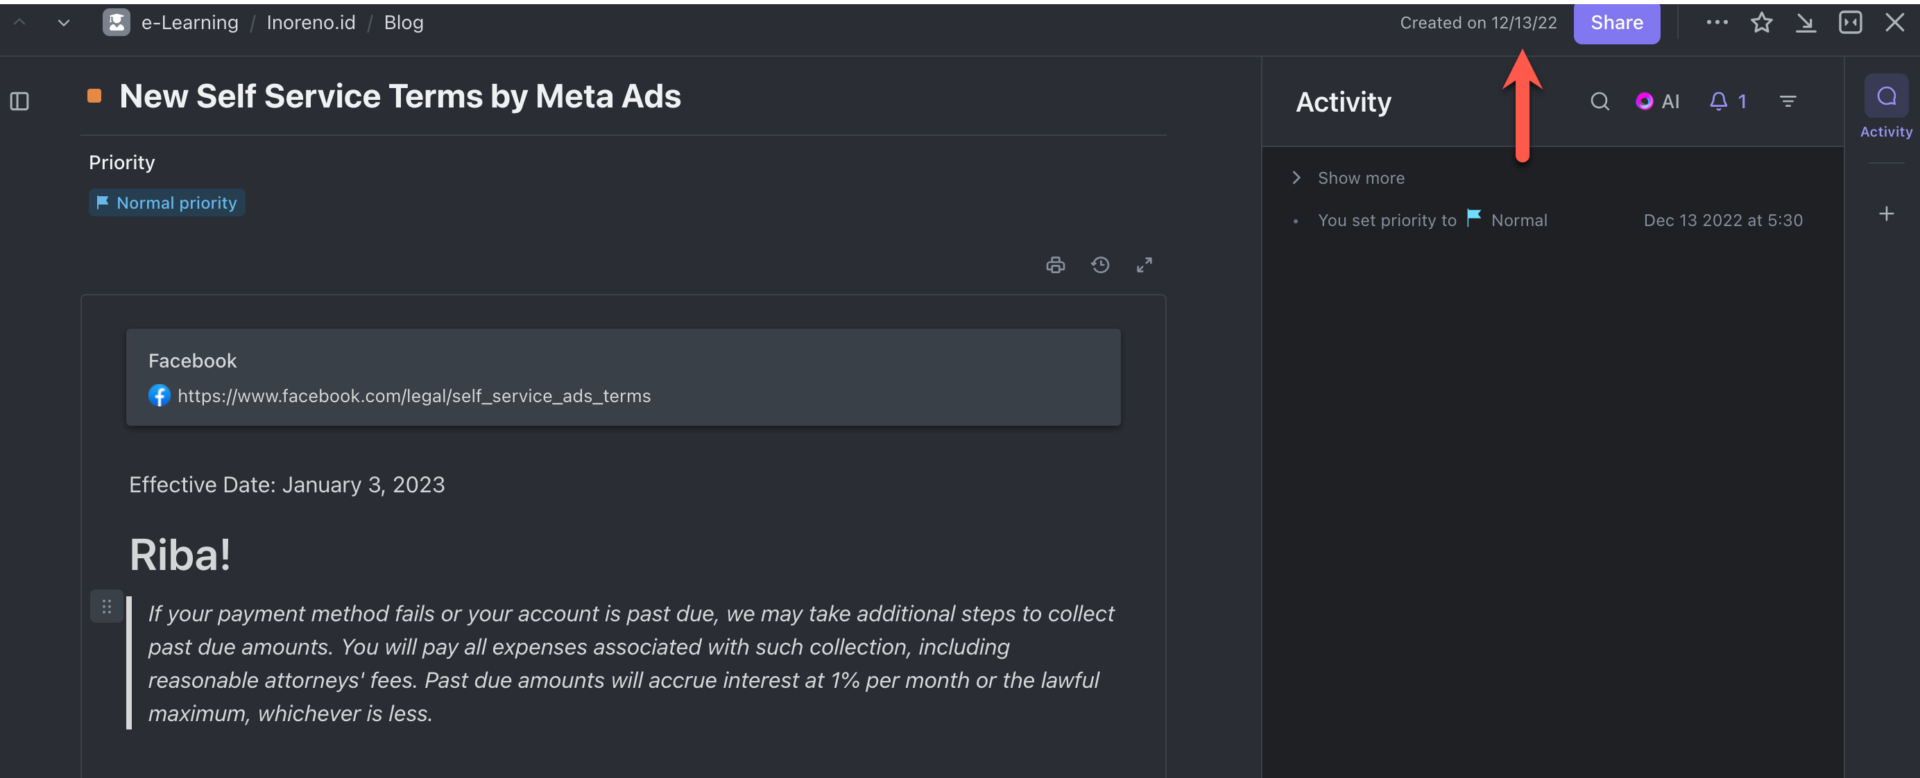Click the Share button
The width and height of the screenshot is (1920, 778).
click(x=1616, y=23)
